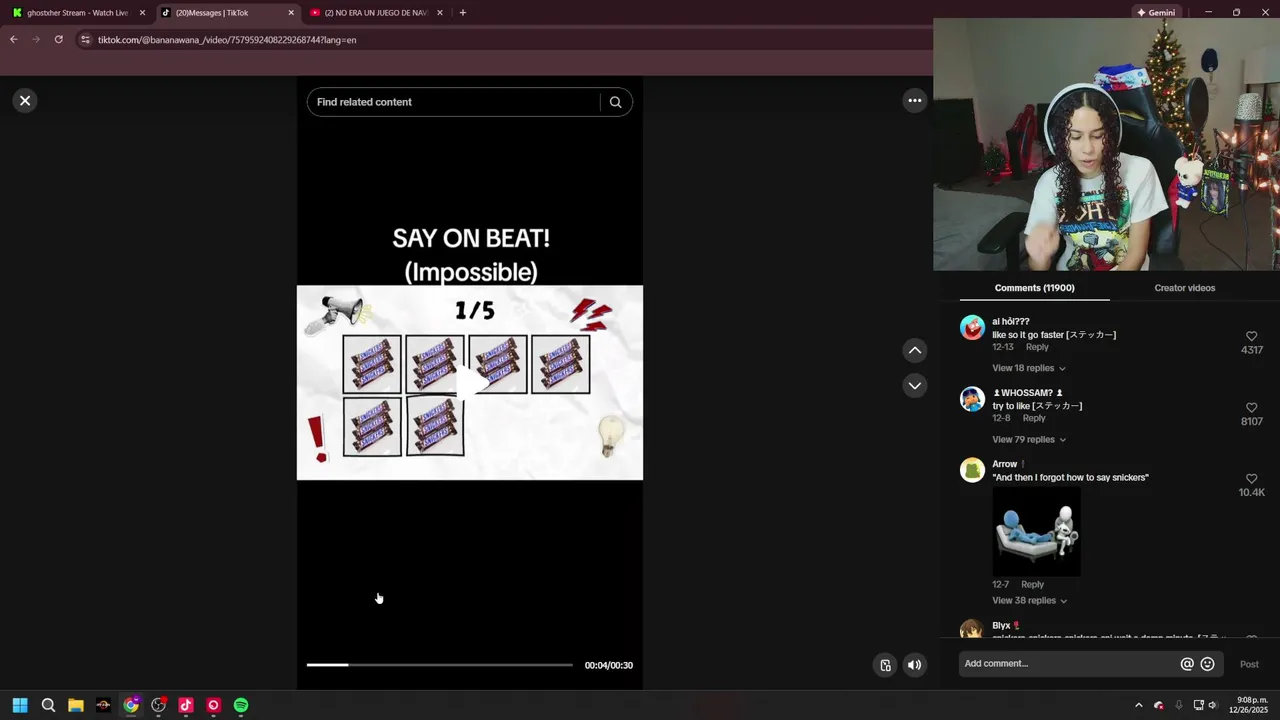The image size is (1280, 720).
Task: Play the paused video
Action: point(471,383)
